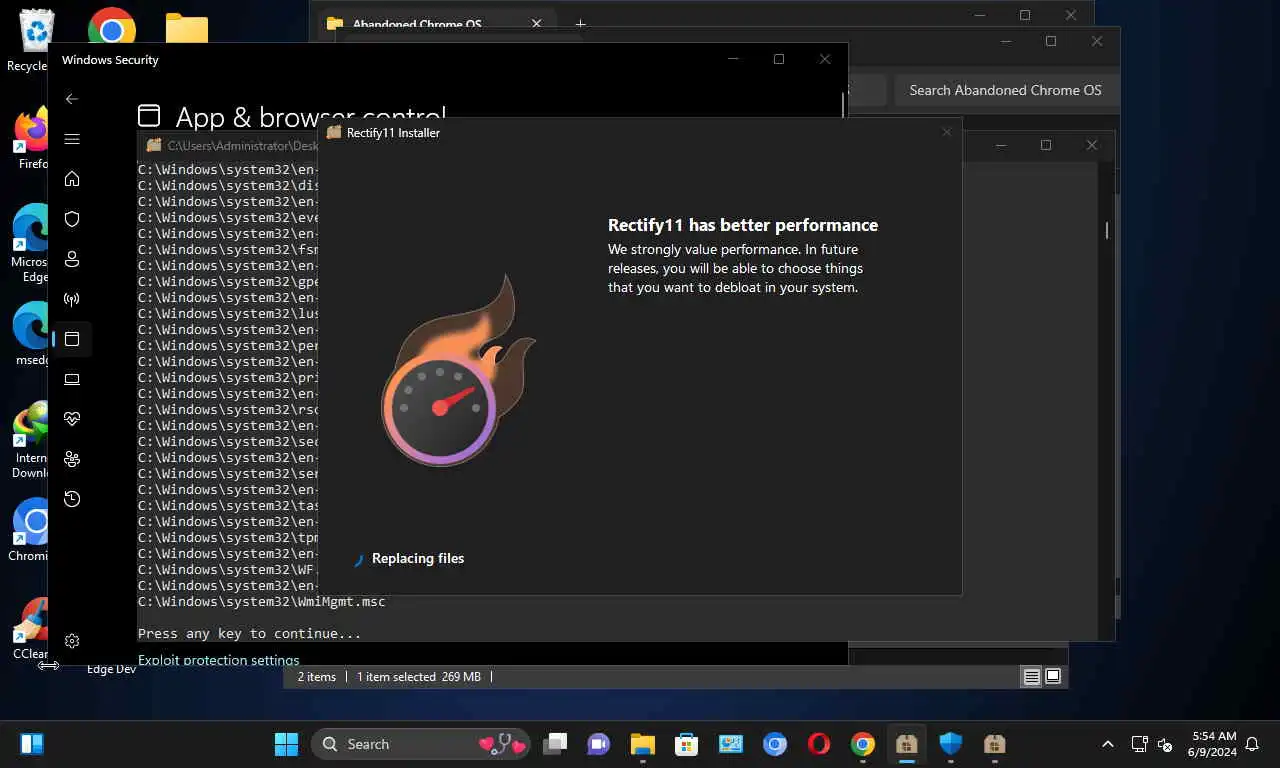Image resolution: width=1280 pixels, height=768 pixels.
Task: Open network settings from system tray
Action: point(1139,744)
